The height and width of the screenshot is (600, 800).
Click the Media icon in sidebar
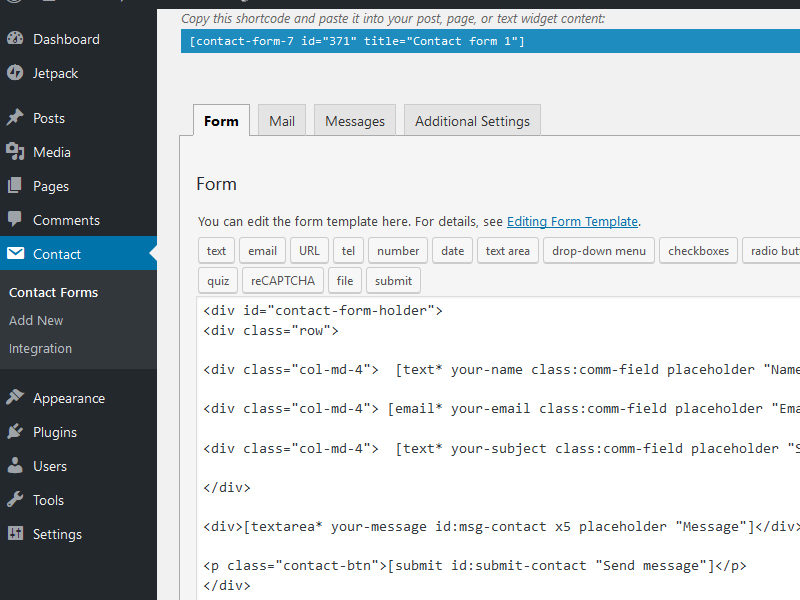[15, 152]
